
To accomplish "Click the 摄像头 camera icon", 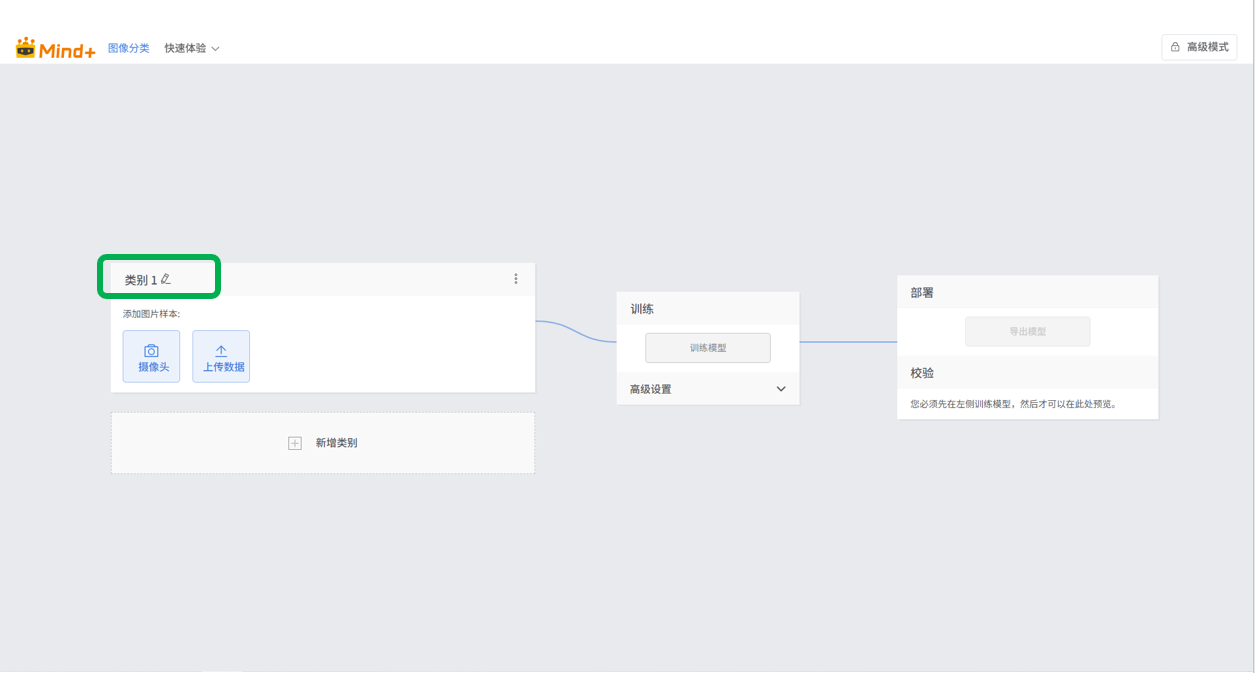I will point(151,351).
